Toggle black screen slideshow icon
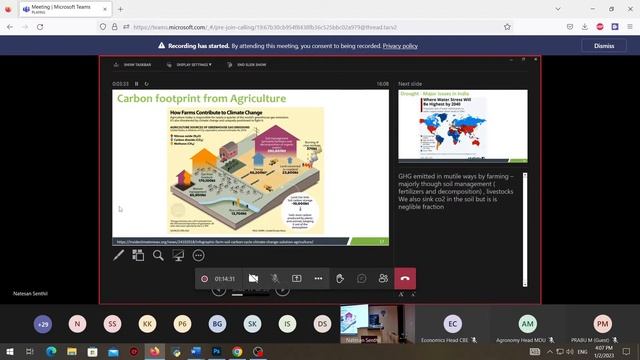The width and height of the screenshot is (640, 360). coord(178,256)
